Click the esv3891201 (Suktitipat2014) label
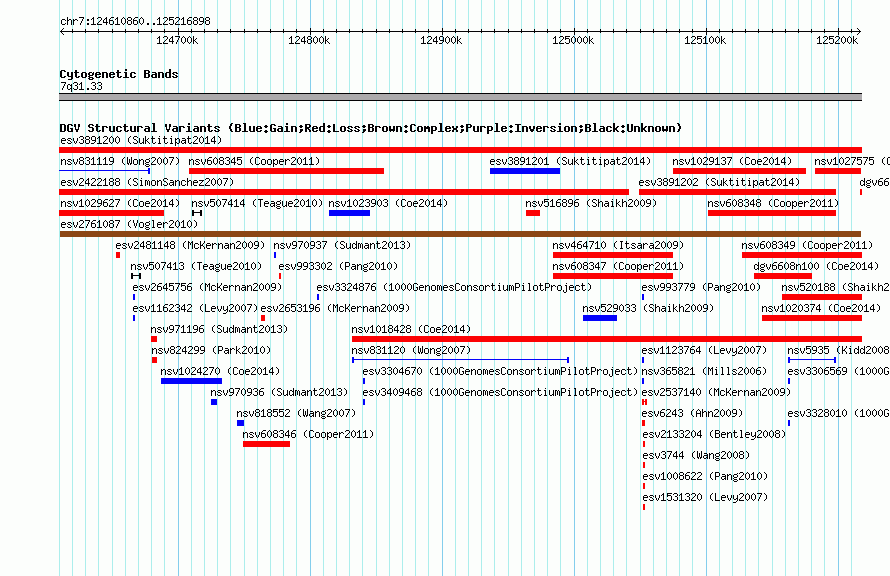 [x=570, y=161]
